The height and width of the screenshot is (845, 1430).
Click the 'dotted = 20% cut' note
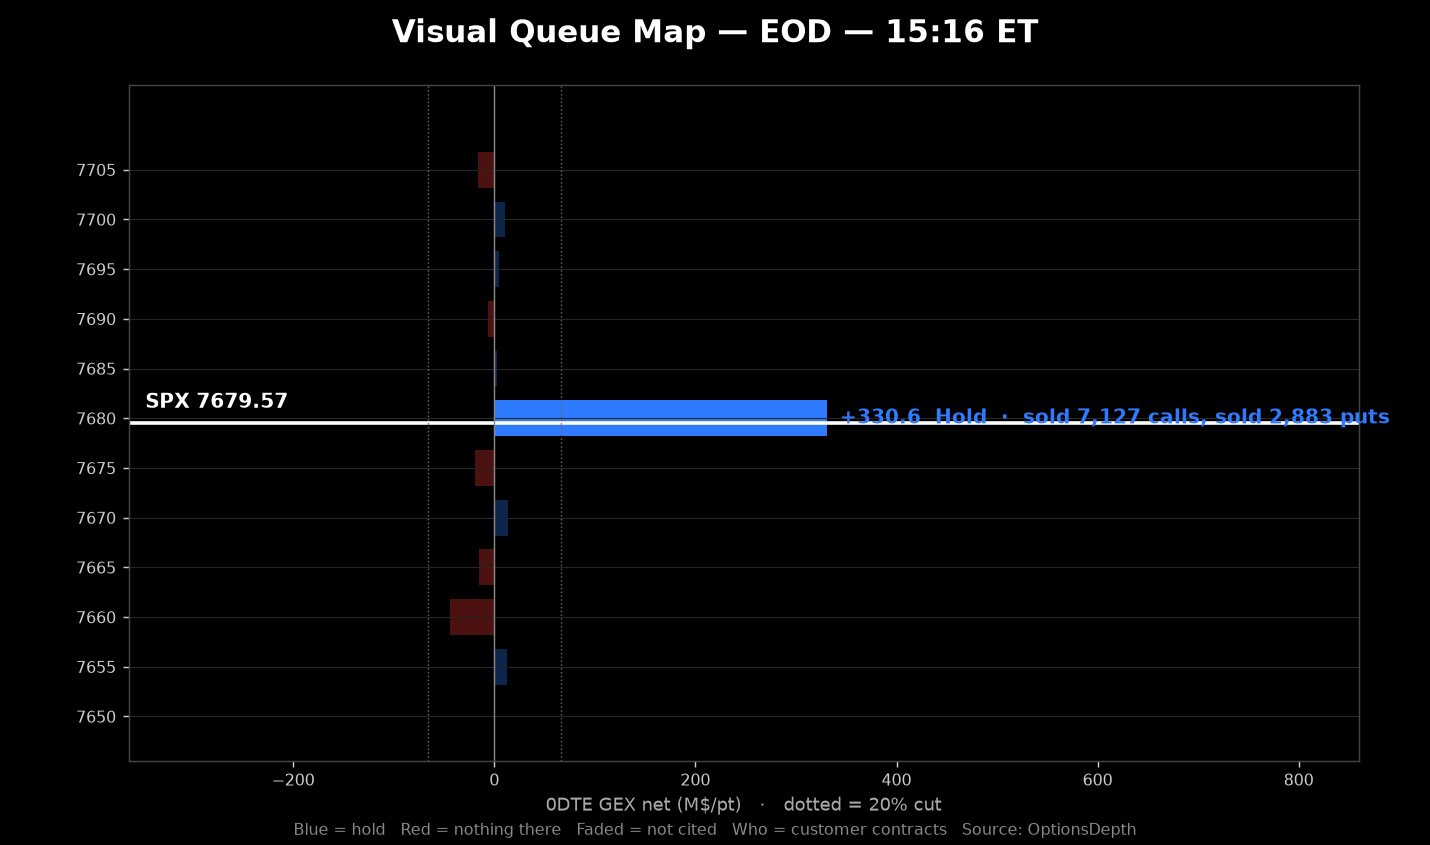[x=862, y=805]
